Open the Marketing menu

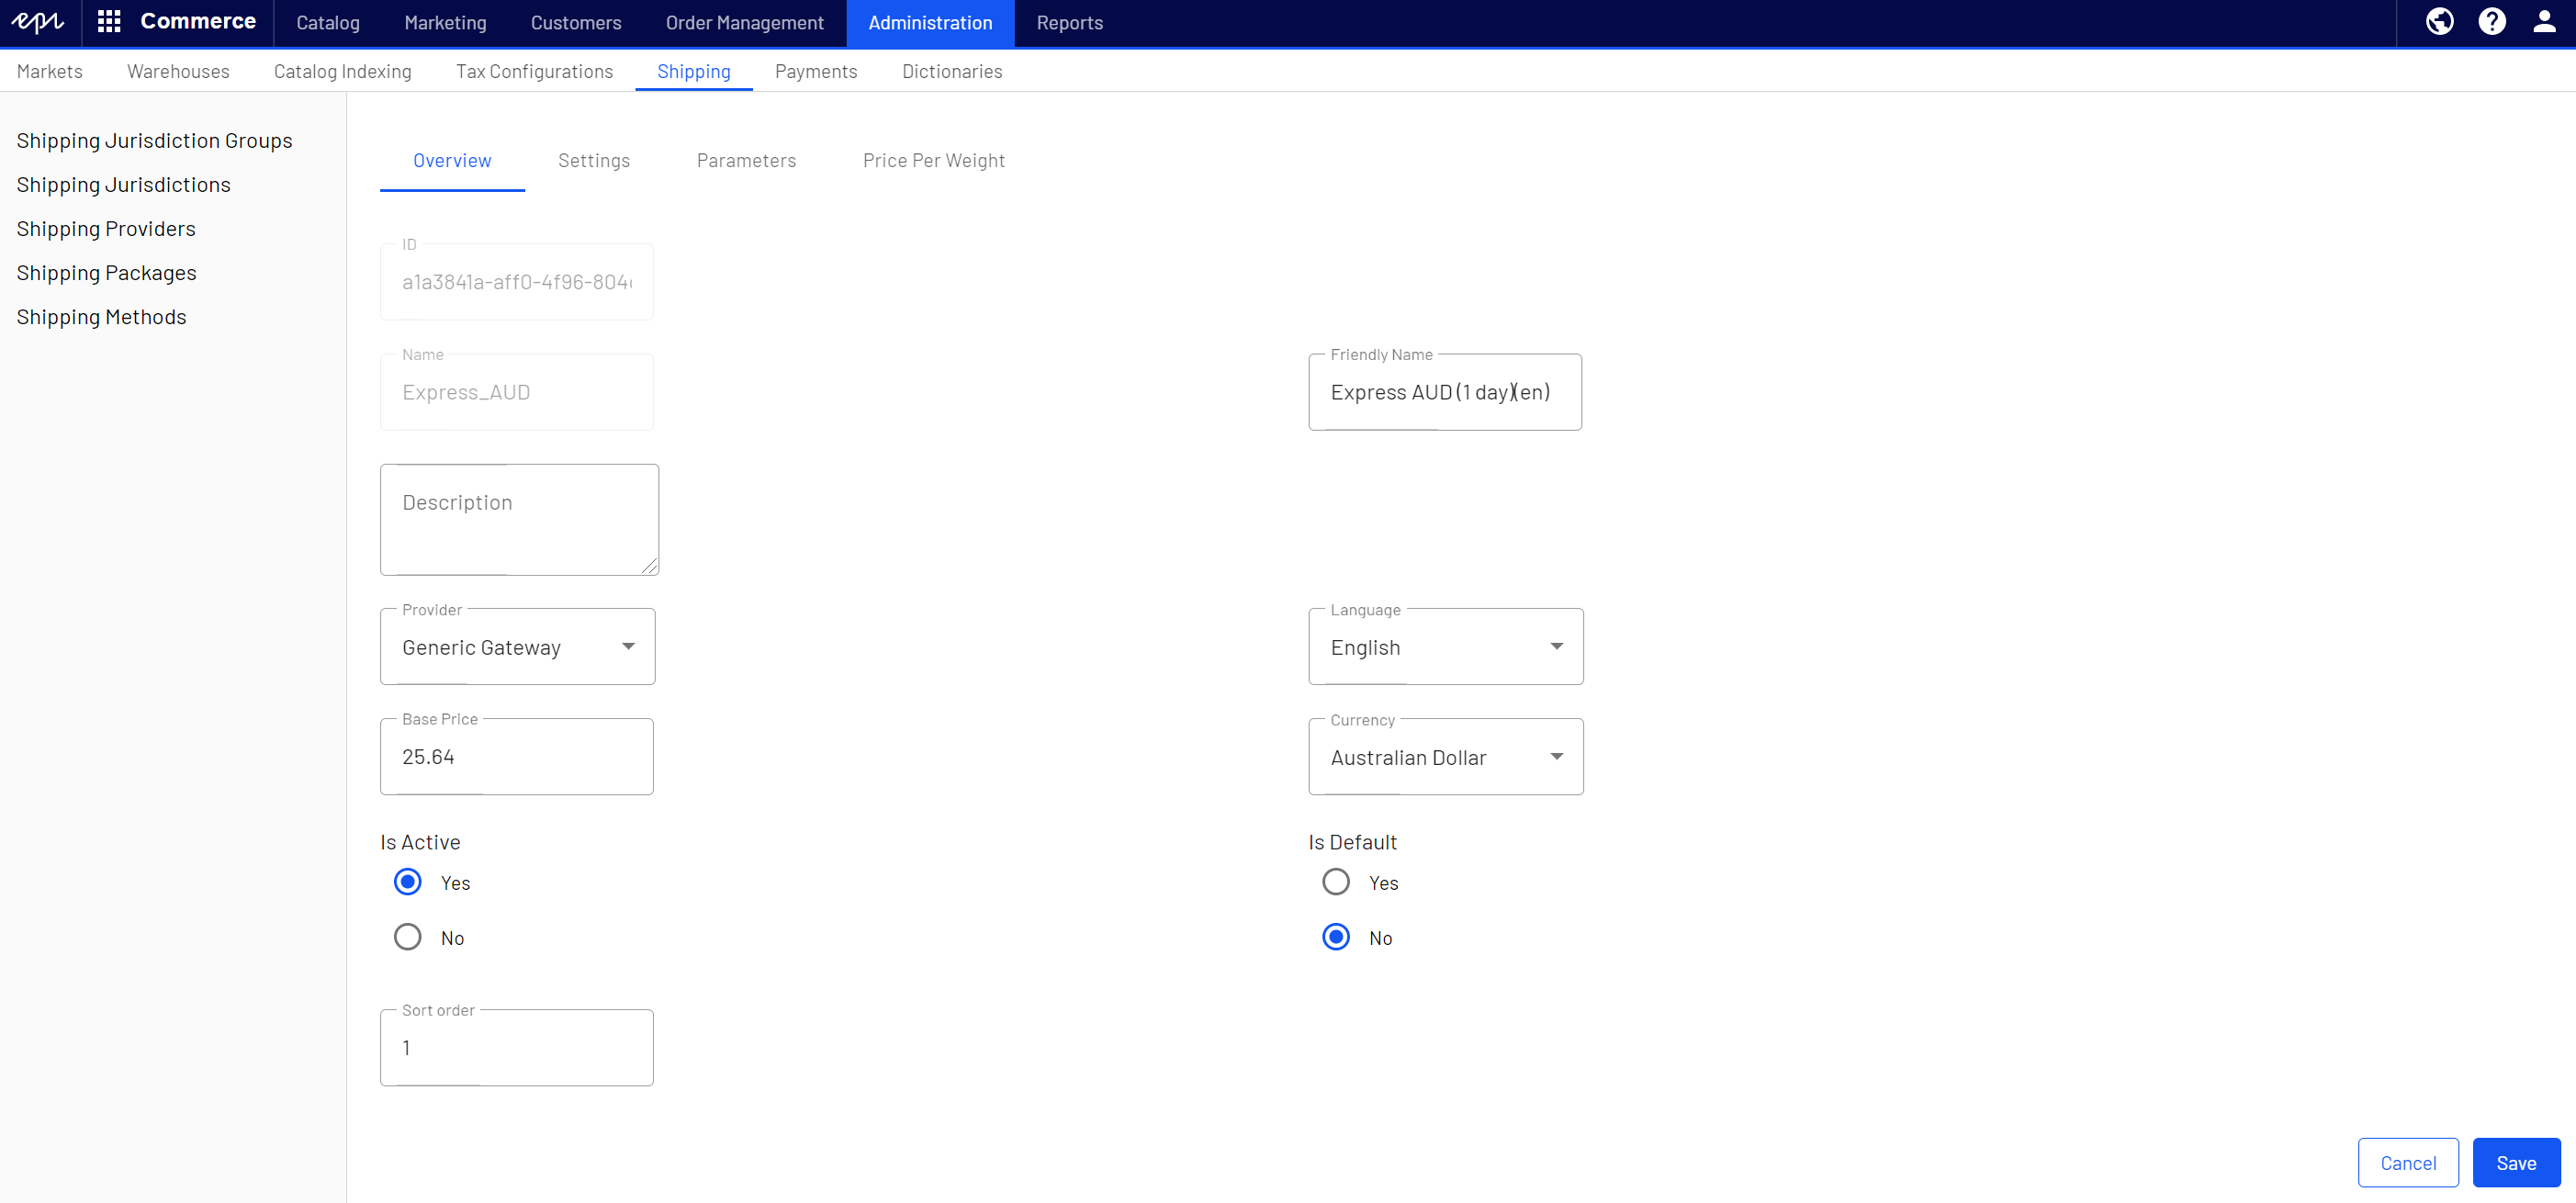point(445,23)
